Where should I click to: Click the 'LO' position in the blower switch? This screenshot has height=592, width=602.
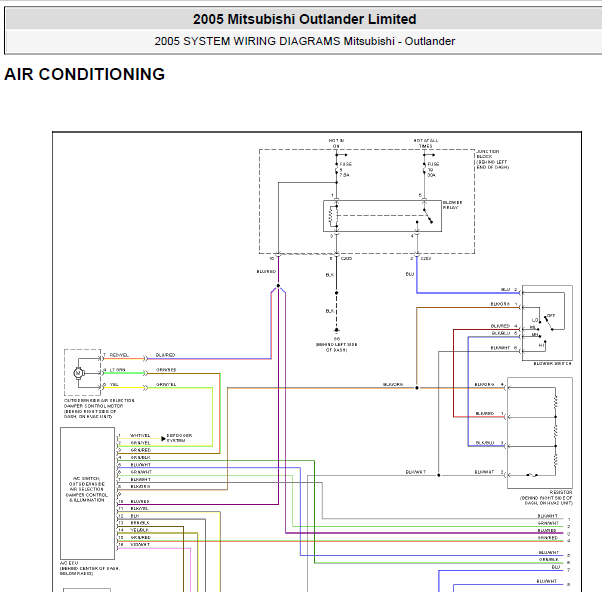pos(535,320)
